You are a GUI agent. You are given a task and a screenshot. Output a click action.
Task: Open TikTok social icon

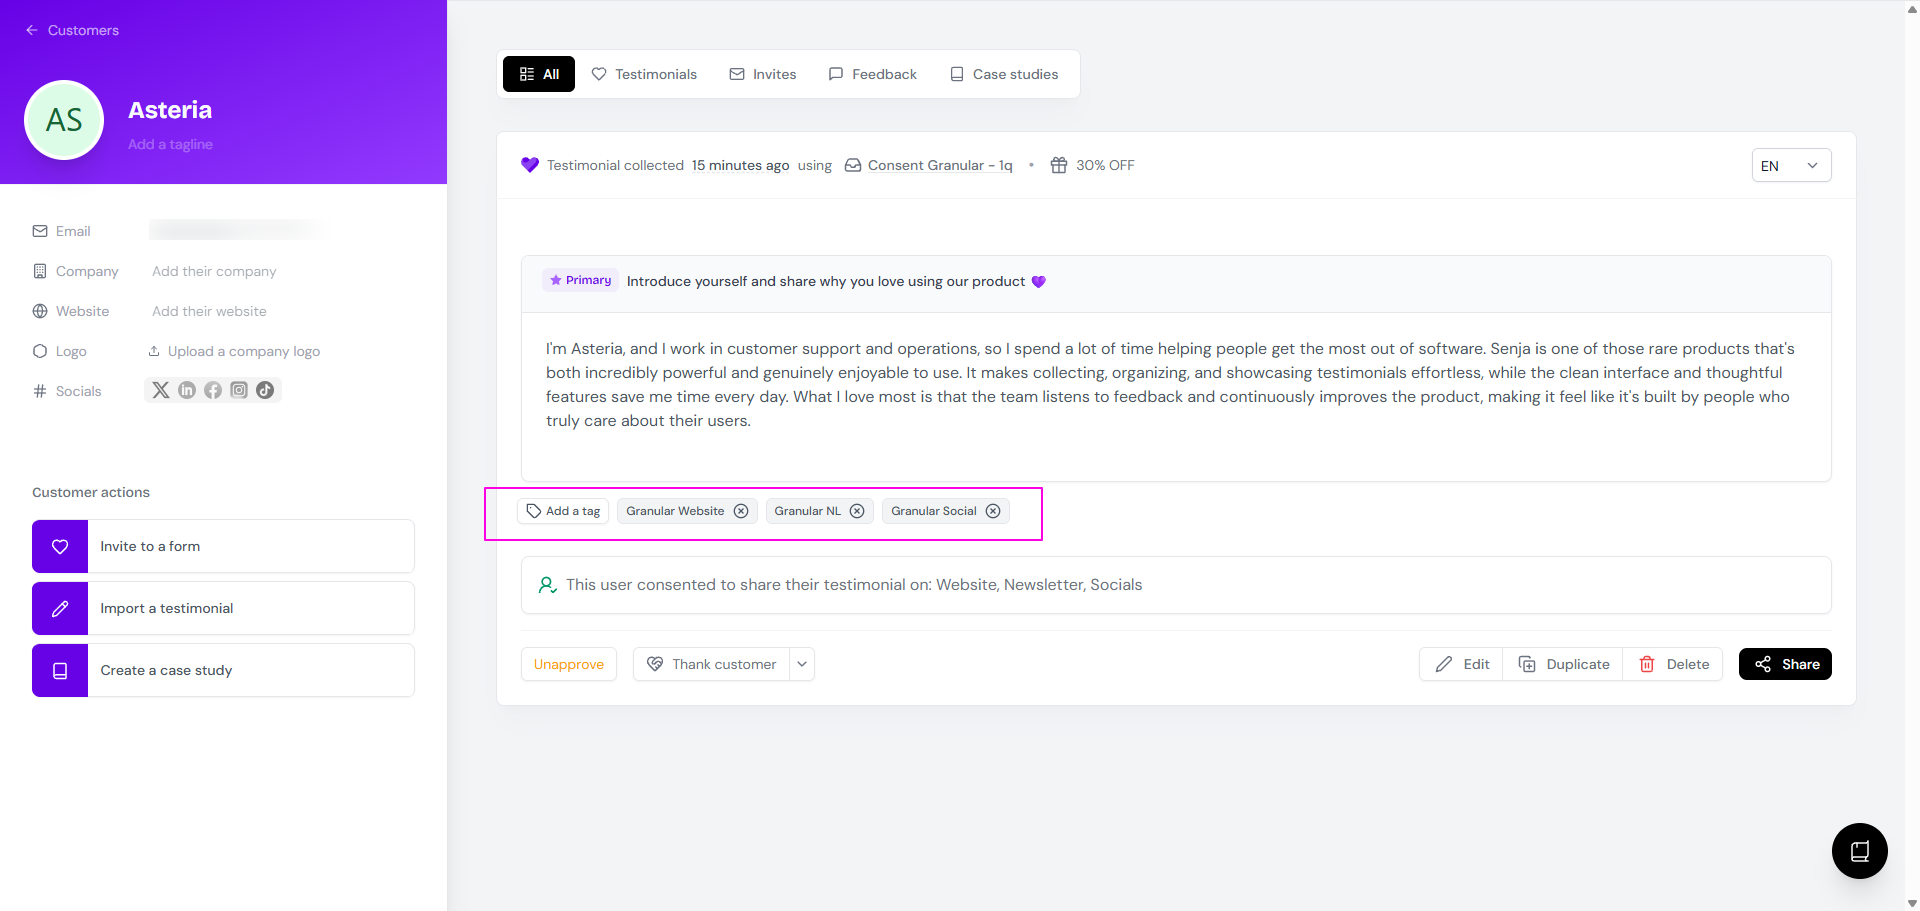click(x=265, y=390)
